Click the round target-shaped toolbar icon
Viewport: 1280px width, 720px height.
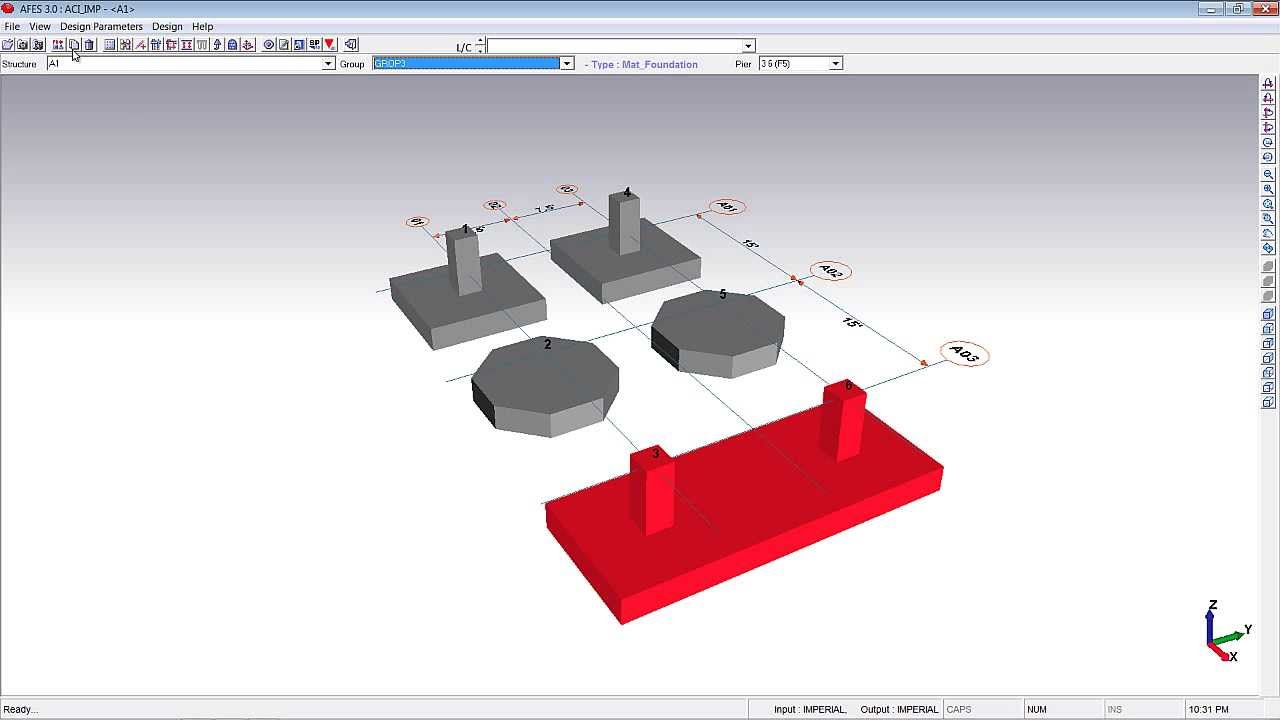point(269,45)
